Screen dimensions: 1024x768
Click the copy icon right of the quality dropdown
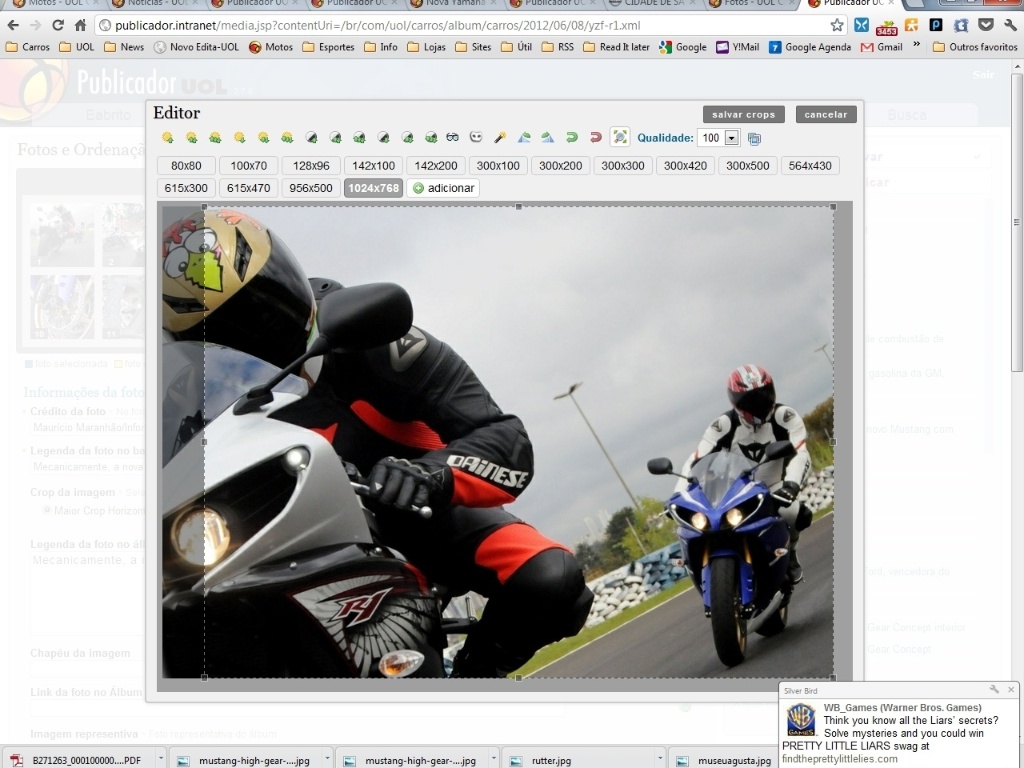(x=754, y=139)
